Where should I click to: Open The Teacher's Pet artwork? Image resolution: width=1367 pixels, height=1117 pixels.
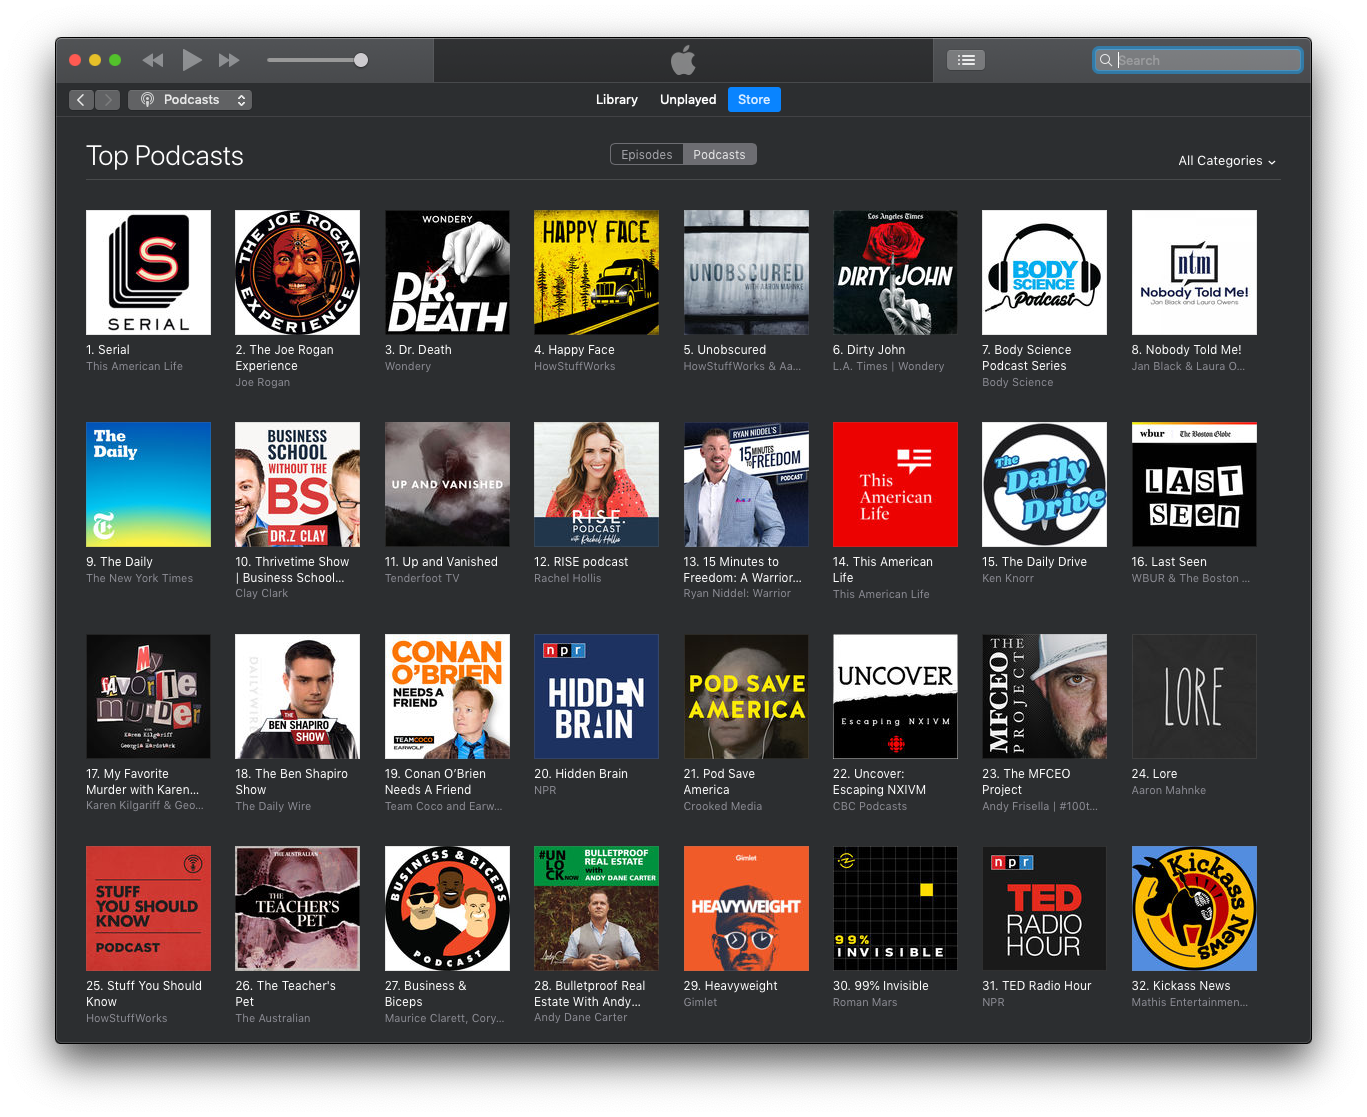[297, 908]
